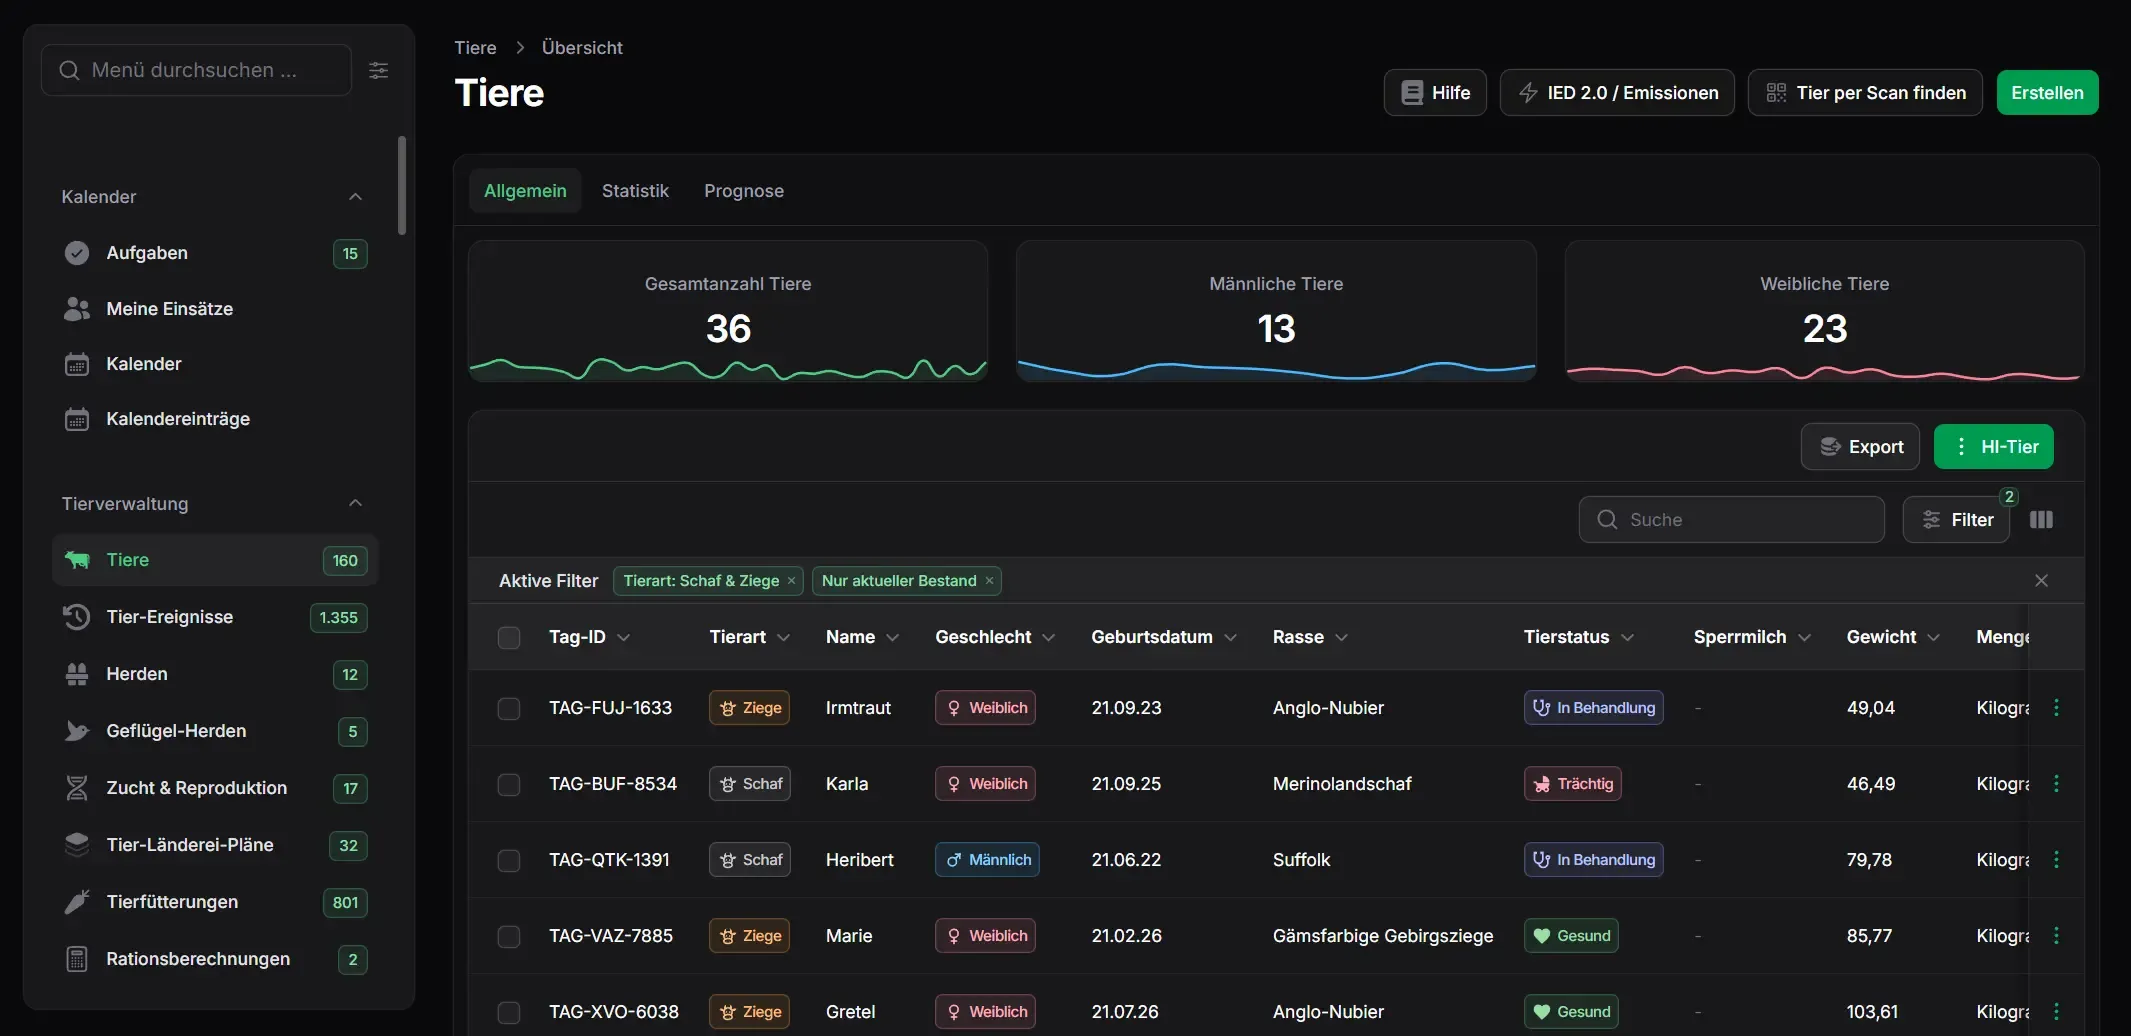Open the Filter button
The image size is (2131, 1036).
coord(1956,520)
